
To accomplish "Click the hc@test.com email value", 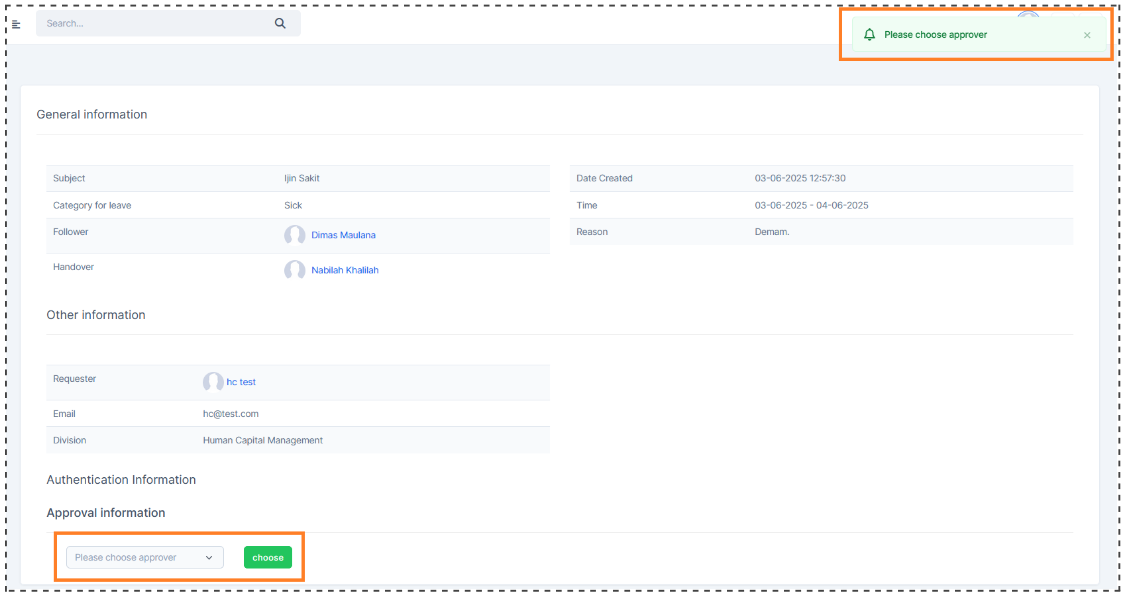I will [230, 414].
